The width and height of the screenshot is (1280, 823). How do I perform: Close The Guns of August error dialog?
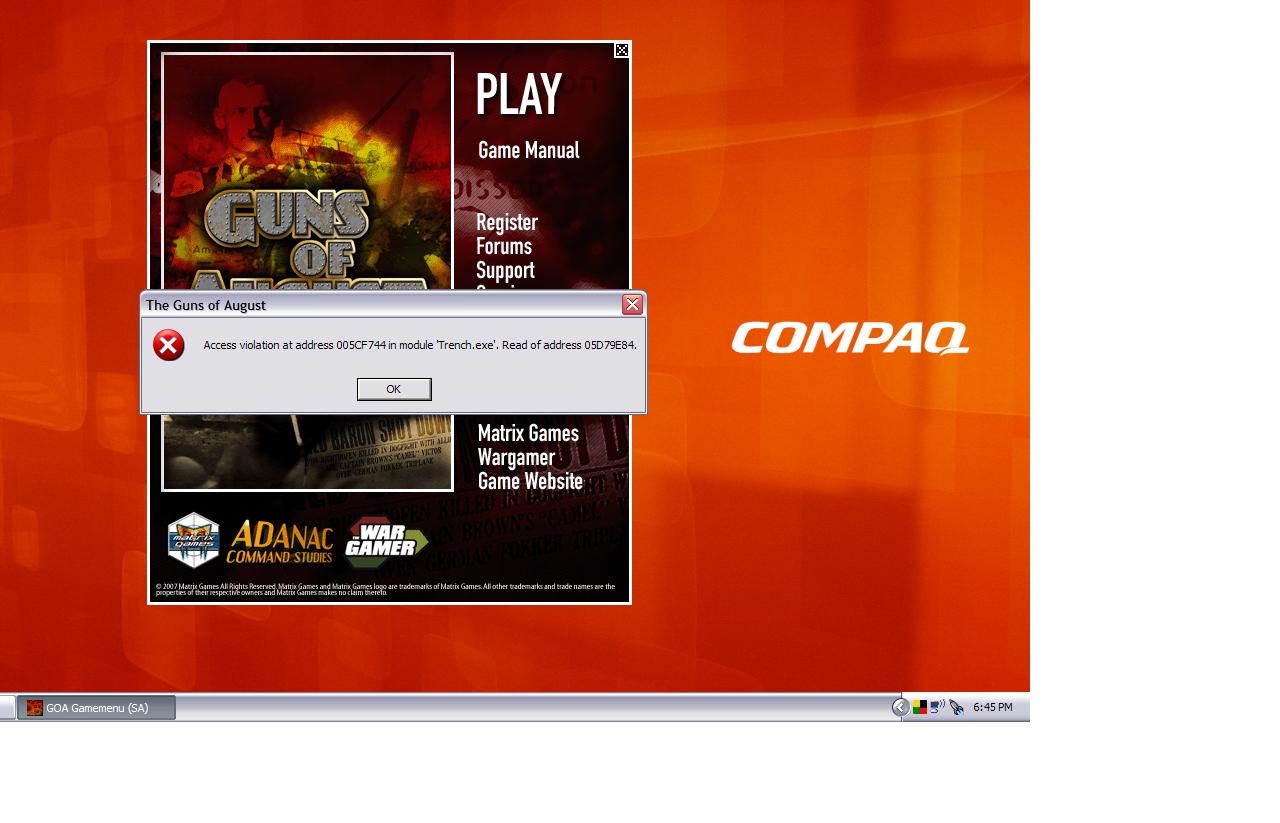tap(632, 305)
